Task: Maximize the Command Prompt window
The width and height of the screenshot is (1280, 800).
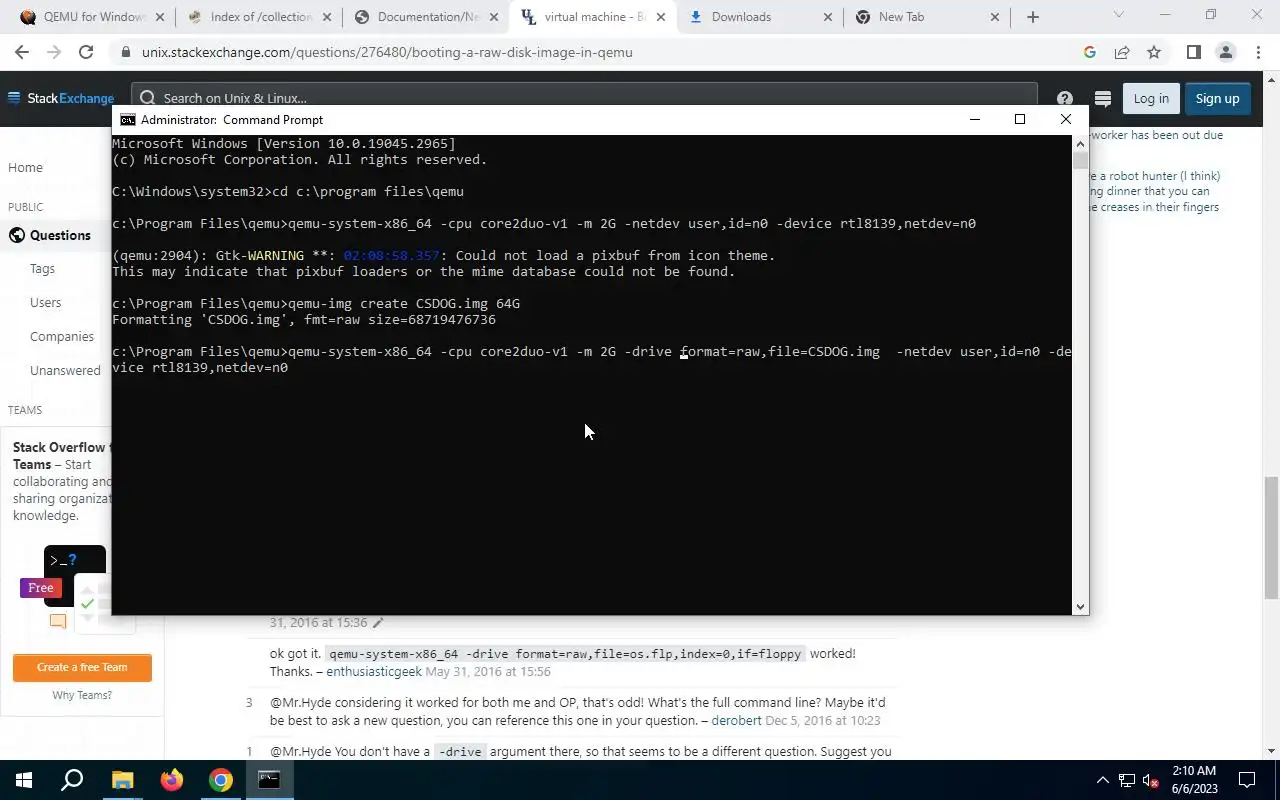Action: click(1020, 119)
